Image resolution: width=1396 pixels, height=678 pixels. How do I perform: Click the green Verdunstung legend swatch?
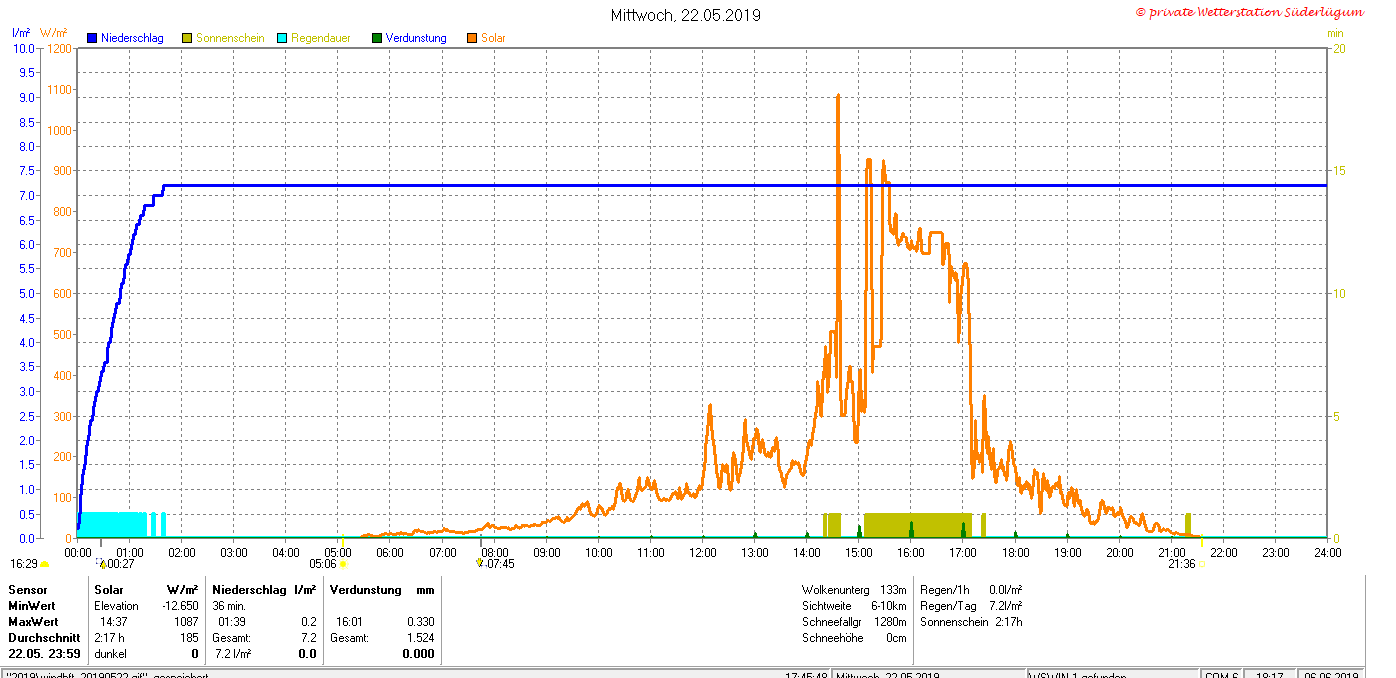pos(377,38)
